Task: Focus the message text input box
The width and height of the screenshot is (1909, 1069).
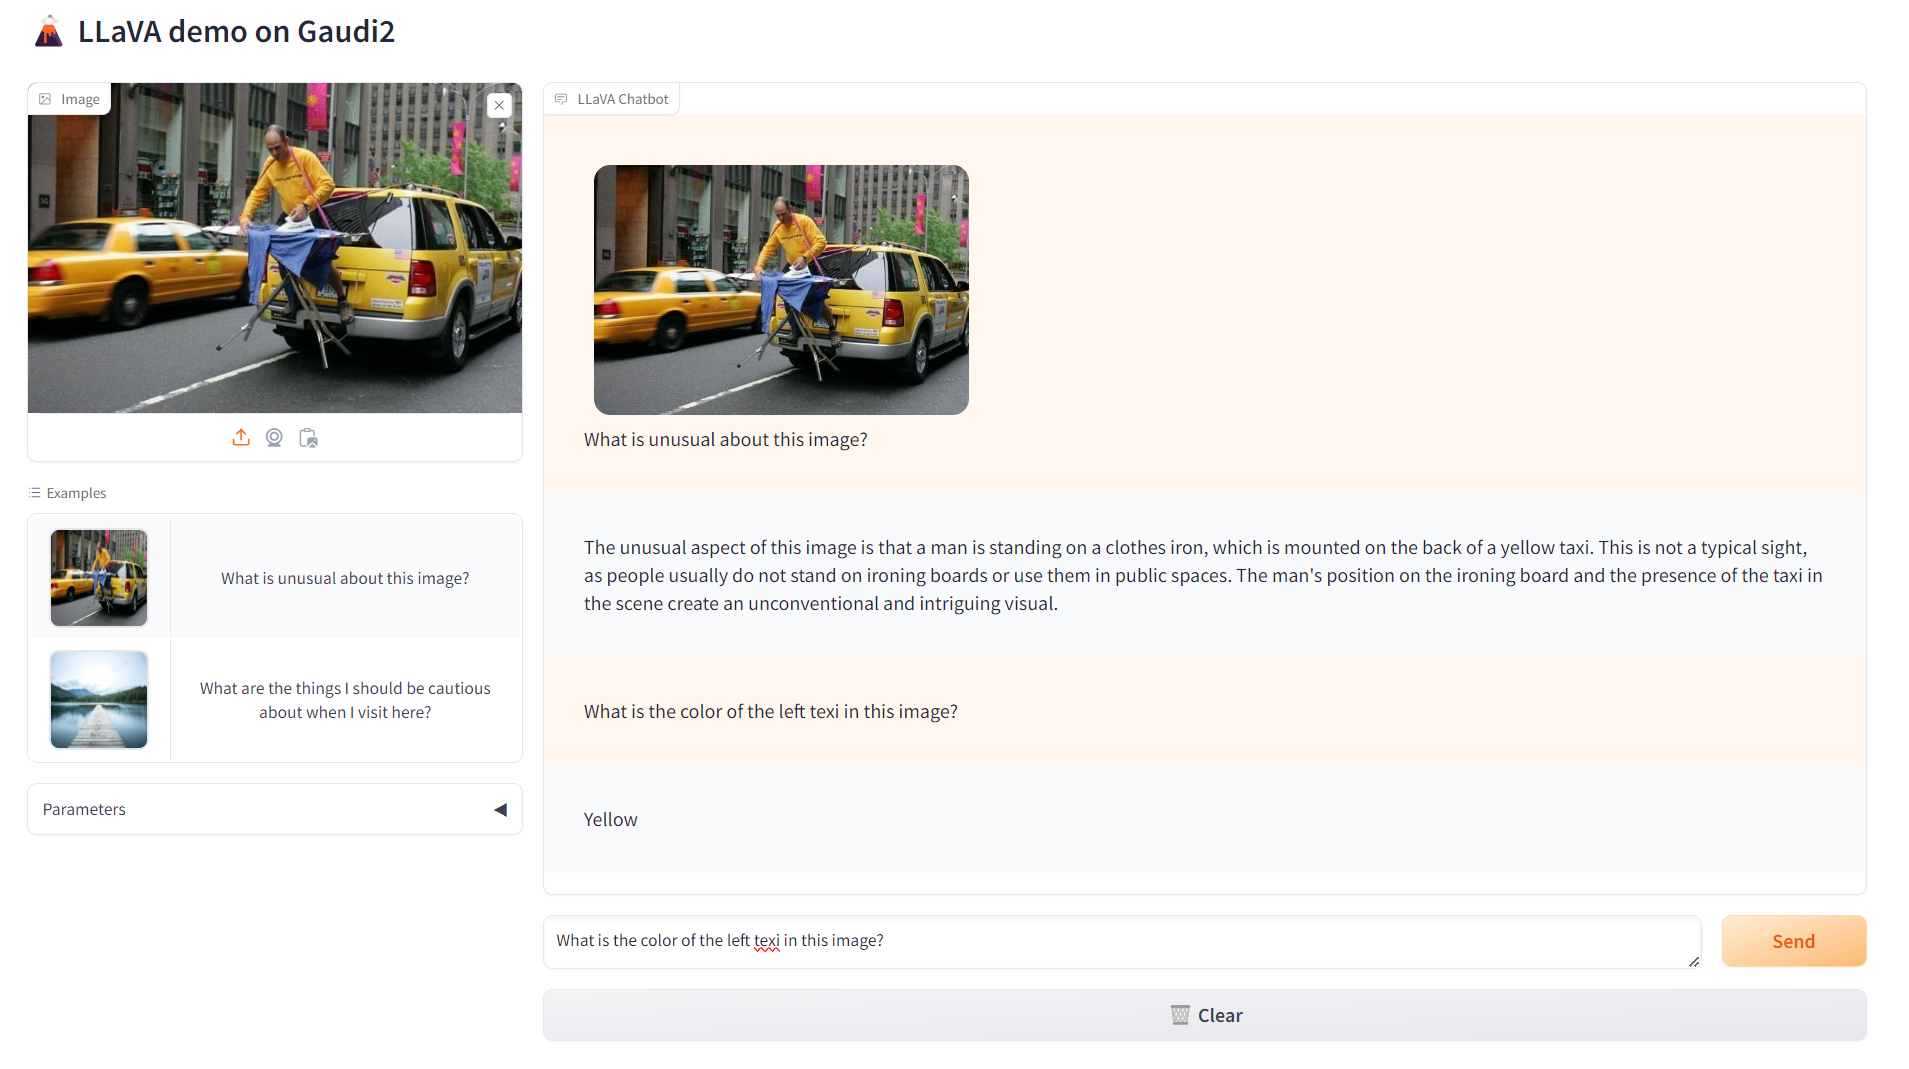Action: pos(1120,941)
